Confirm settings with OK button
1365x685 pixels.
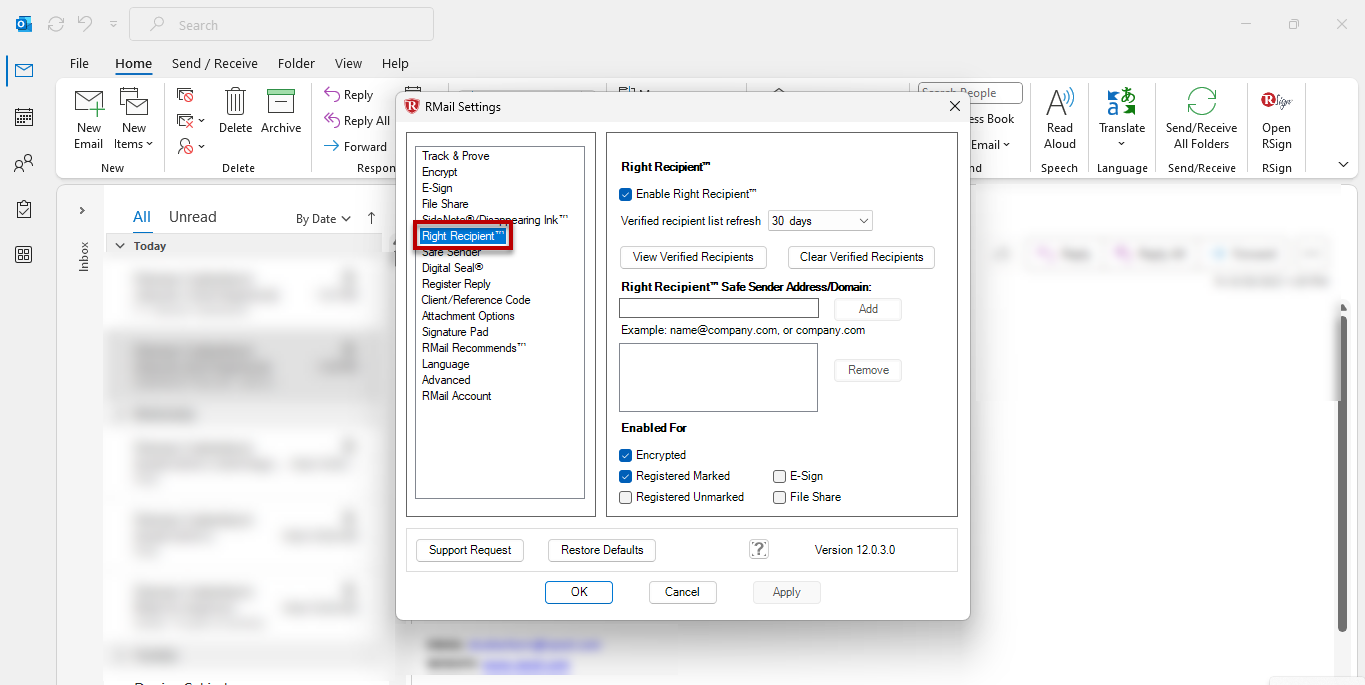[579, 592]
